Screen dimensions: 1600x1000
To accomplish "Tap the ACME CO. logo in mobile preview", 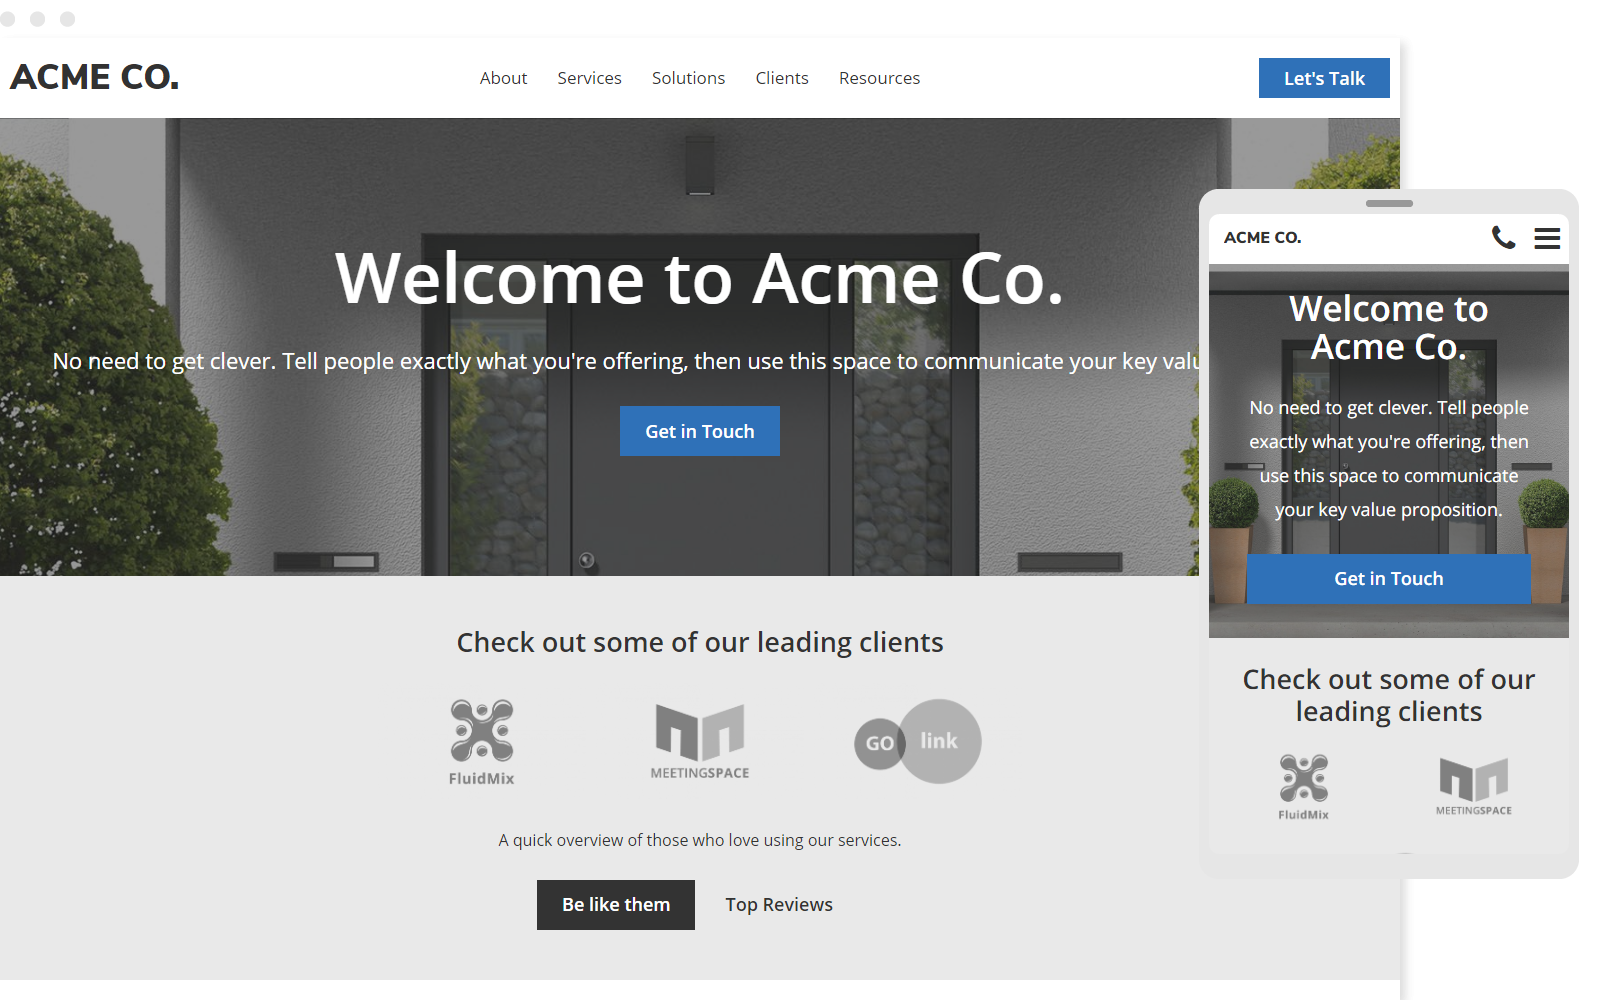I will tap(1262, 238).
